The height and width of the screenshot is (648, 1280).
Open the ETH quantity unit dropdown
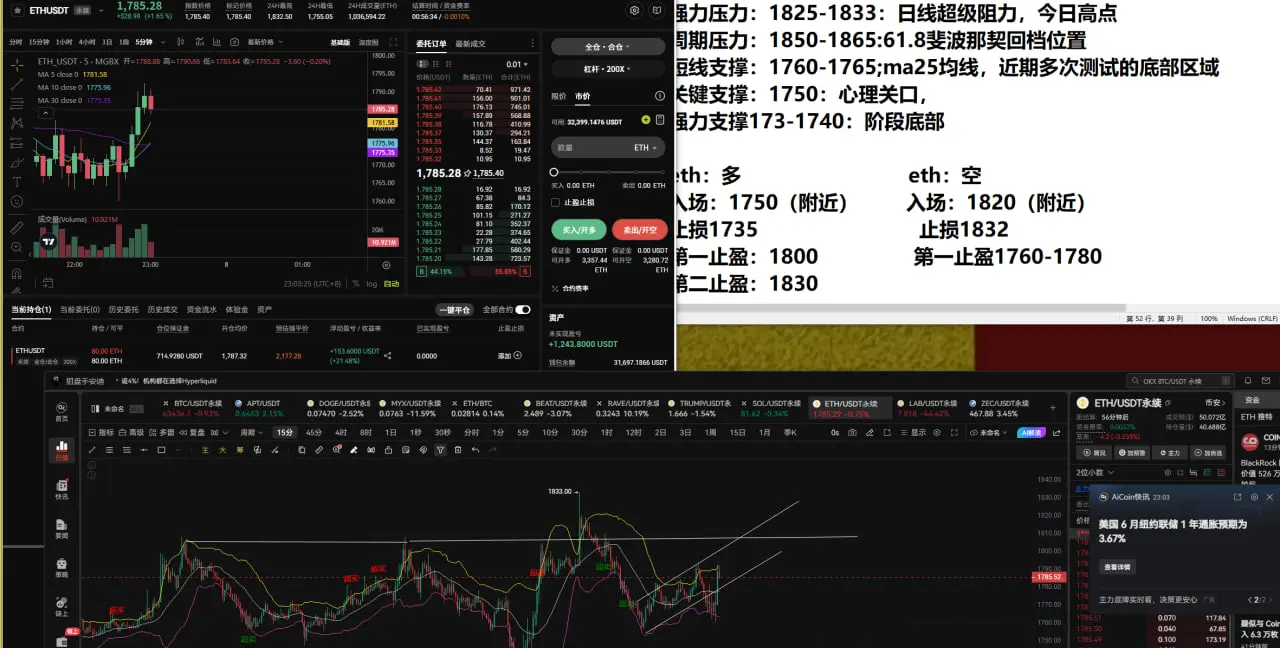[646, 147]
